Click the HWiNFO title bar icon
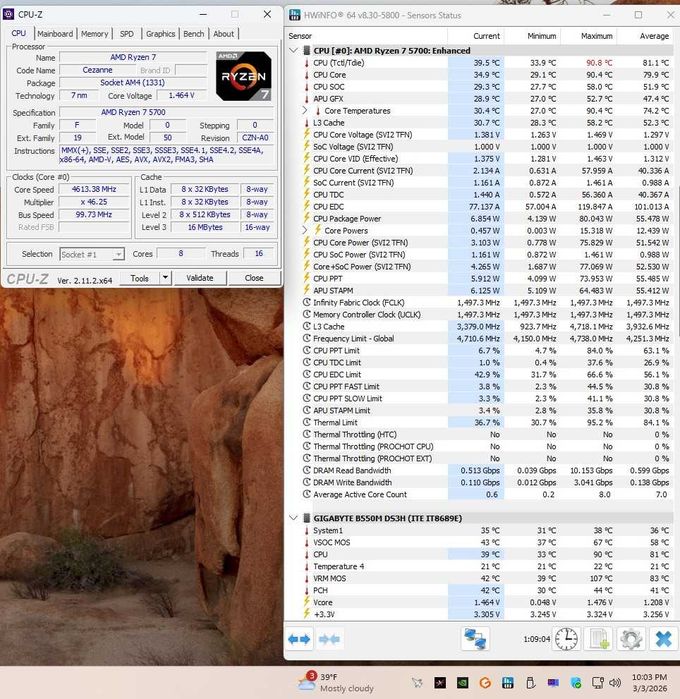Screen dimensions: 680x699 [x=295, y=15]
